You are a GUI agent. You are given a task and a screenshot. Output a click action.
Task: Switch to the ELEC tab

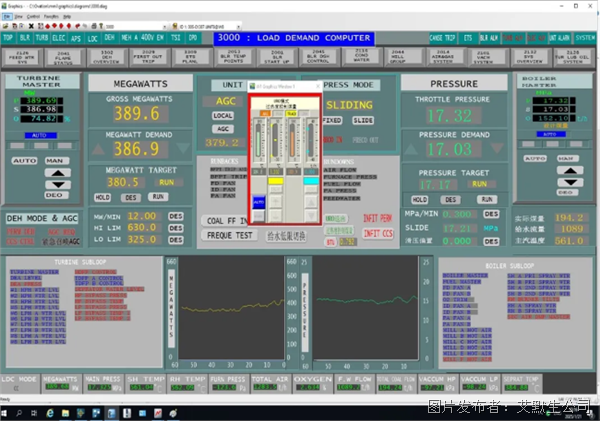(59, 38)
